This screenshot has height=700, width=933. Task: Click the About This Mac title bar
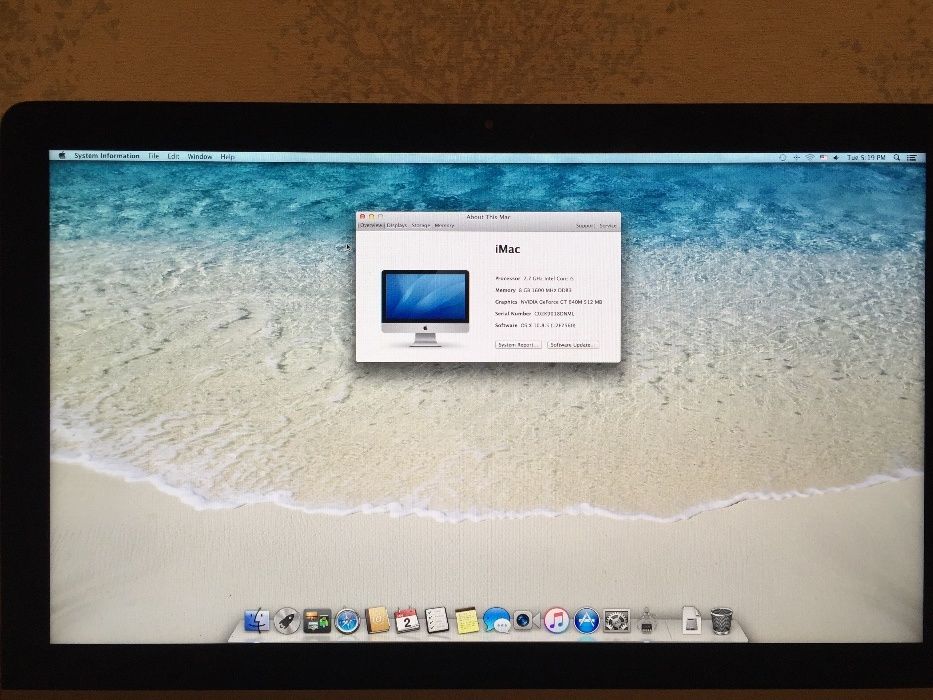(488, 217)
